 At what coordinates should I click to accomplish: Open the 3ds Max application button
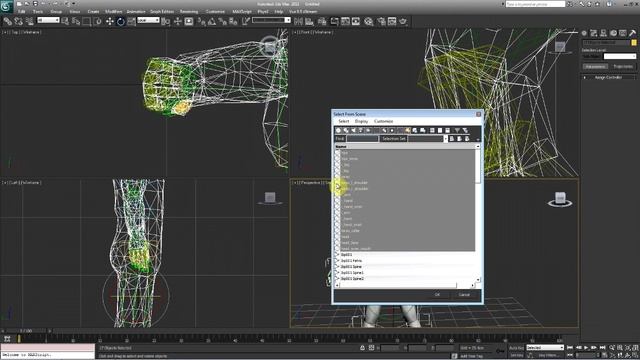click(7, 7)
